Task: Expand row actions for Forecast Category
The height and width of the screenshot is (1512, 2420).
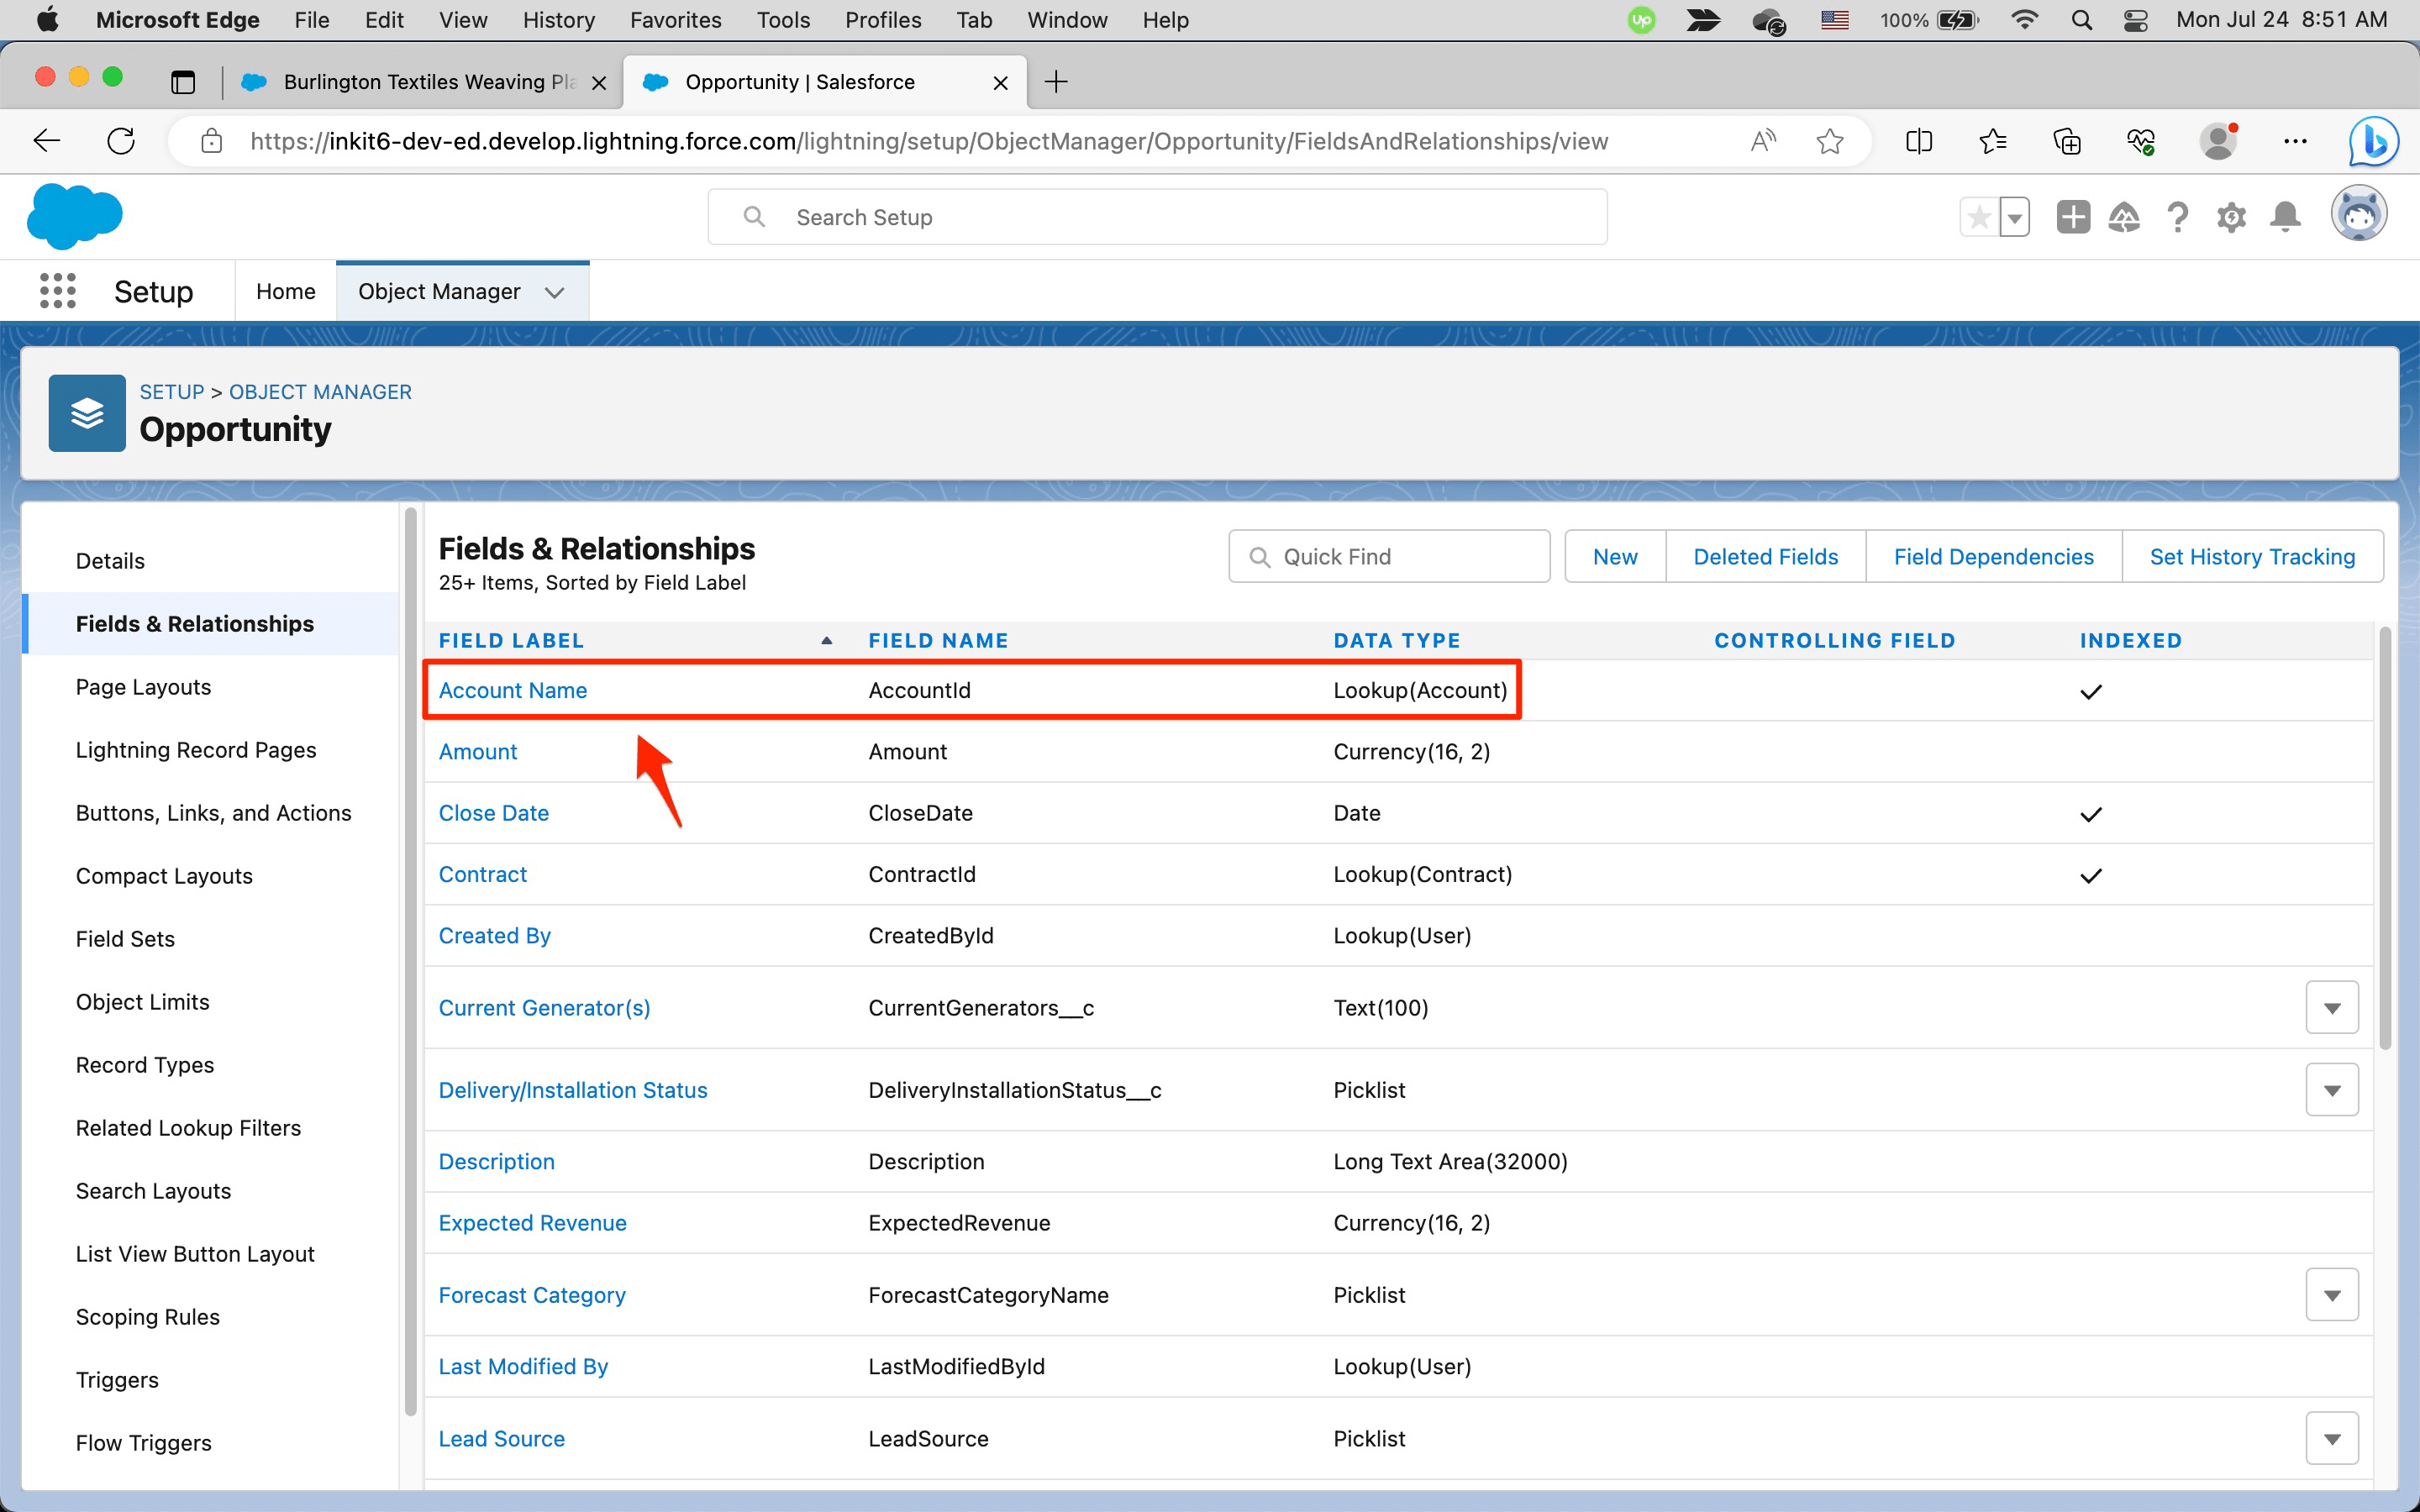Action: (x=2331, y=1293)
